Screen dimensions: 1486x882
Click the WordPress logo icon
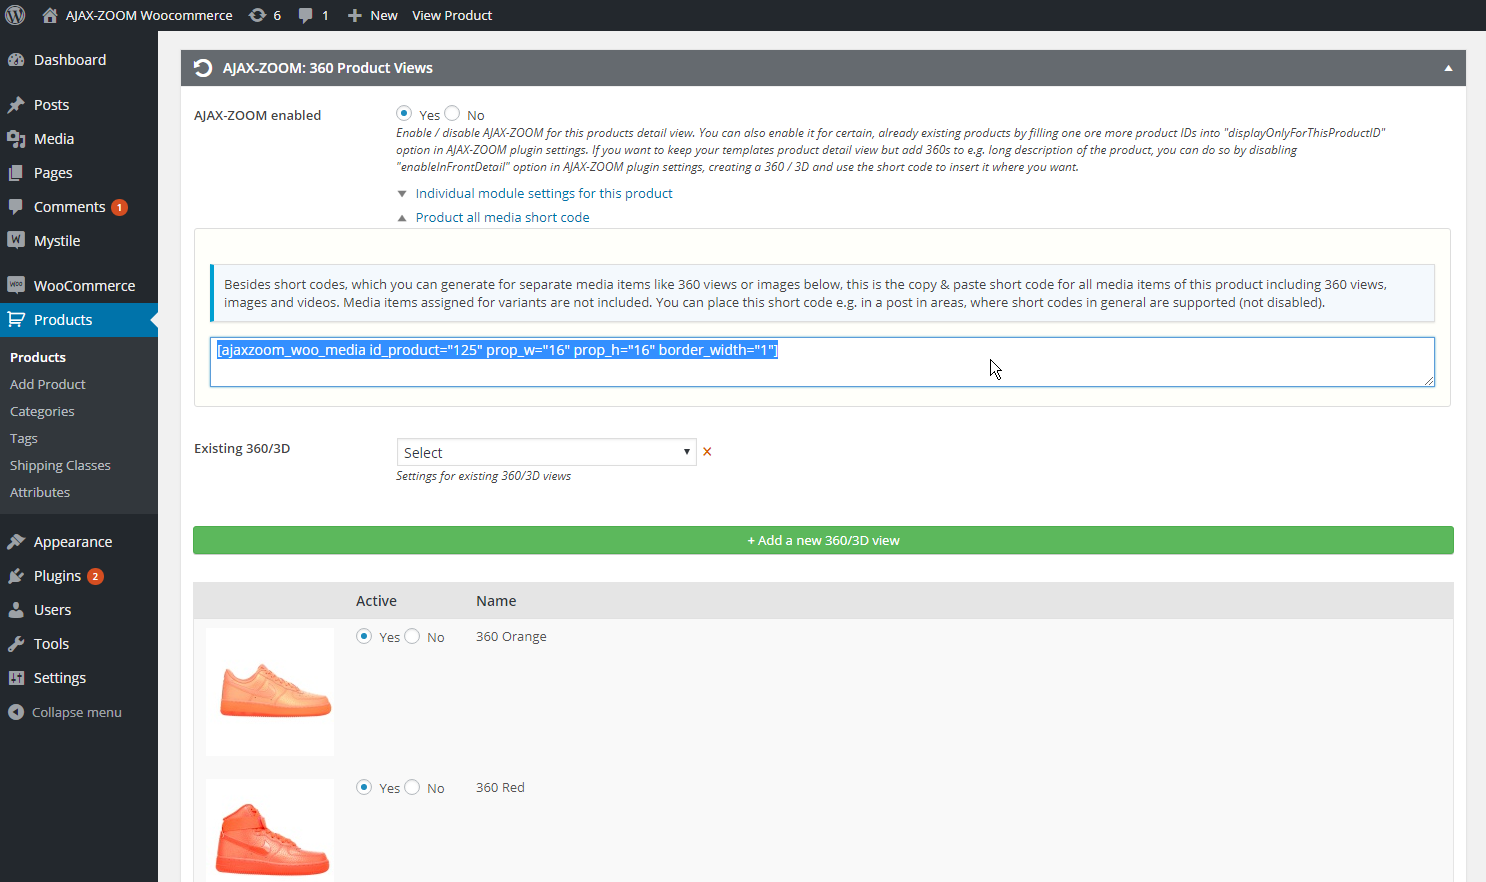pos(15,15)
